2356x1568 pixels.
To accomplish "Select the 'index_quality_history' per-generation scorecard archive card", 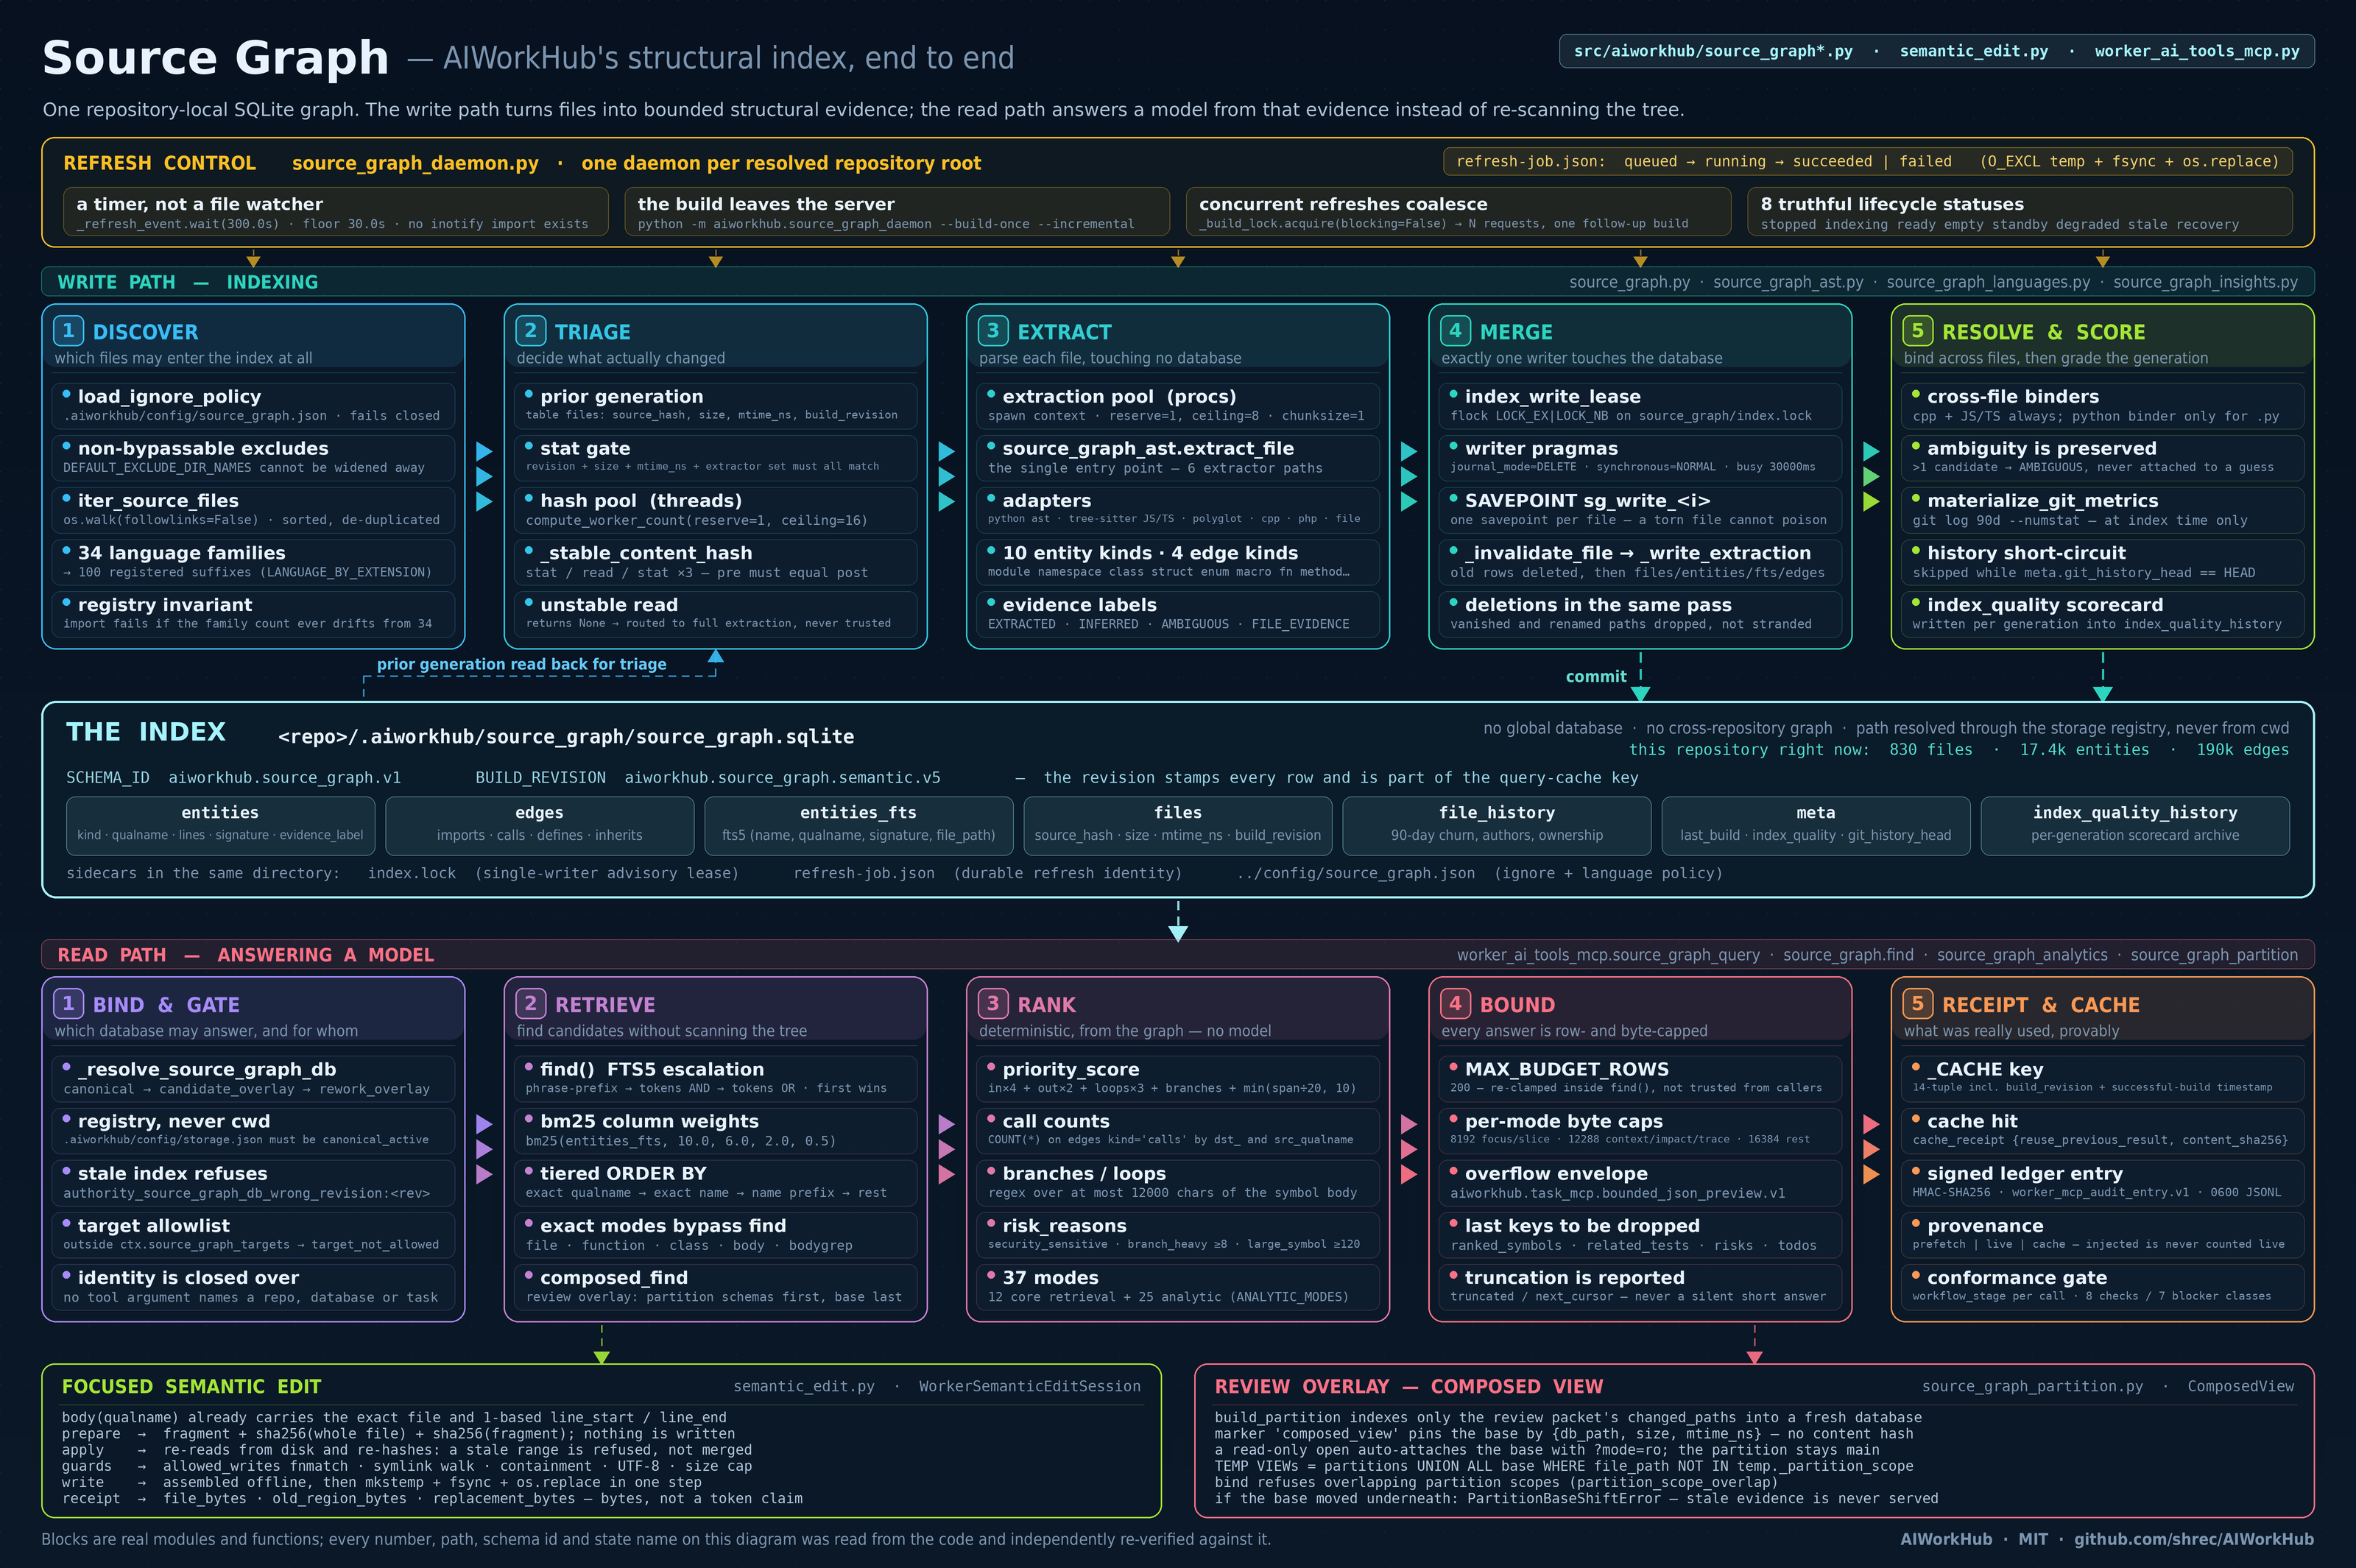I will pyautogui.click(x=2135, y=825).
